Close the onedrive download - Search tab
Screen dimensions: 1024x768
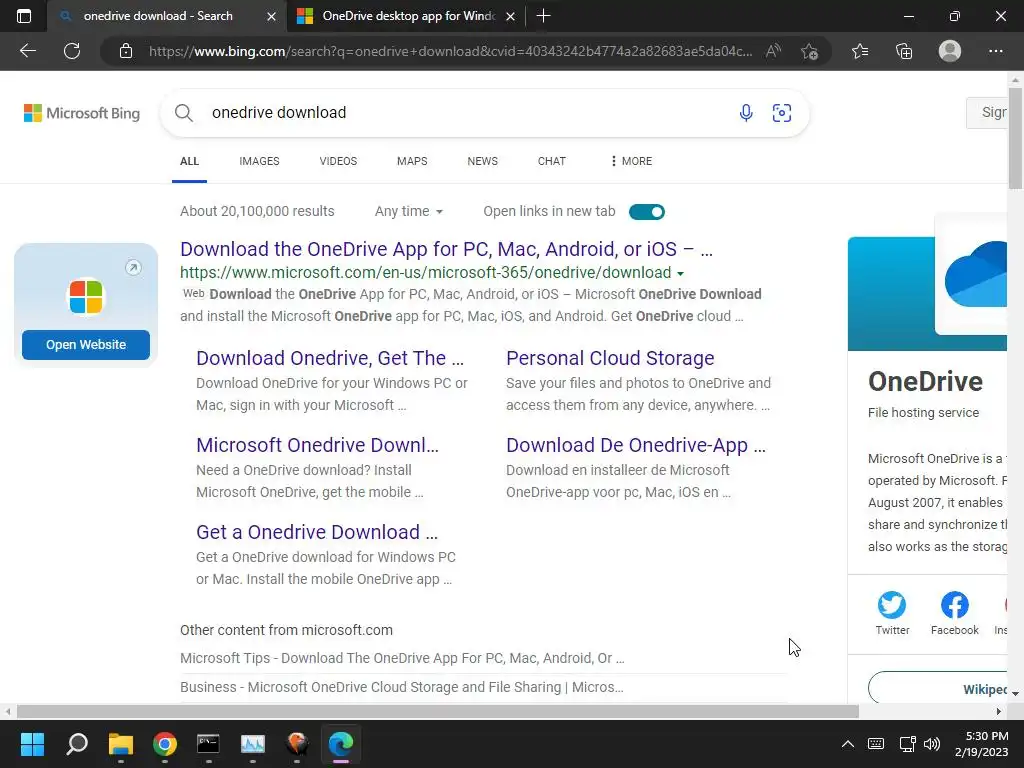272,16
